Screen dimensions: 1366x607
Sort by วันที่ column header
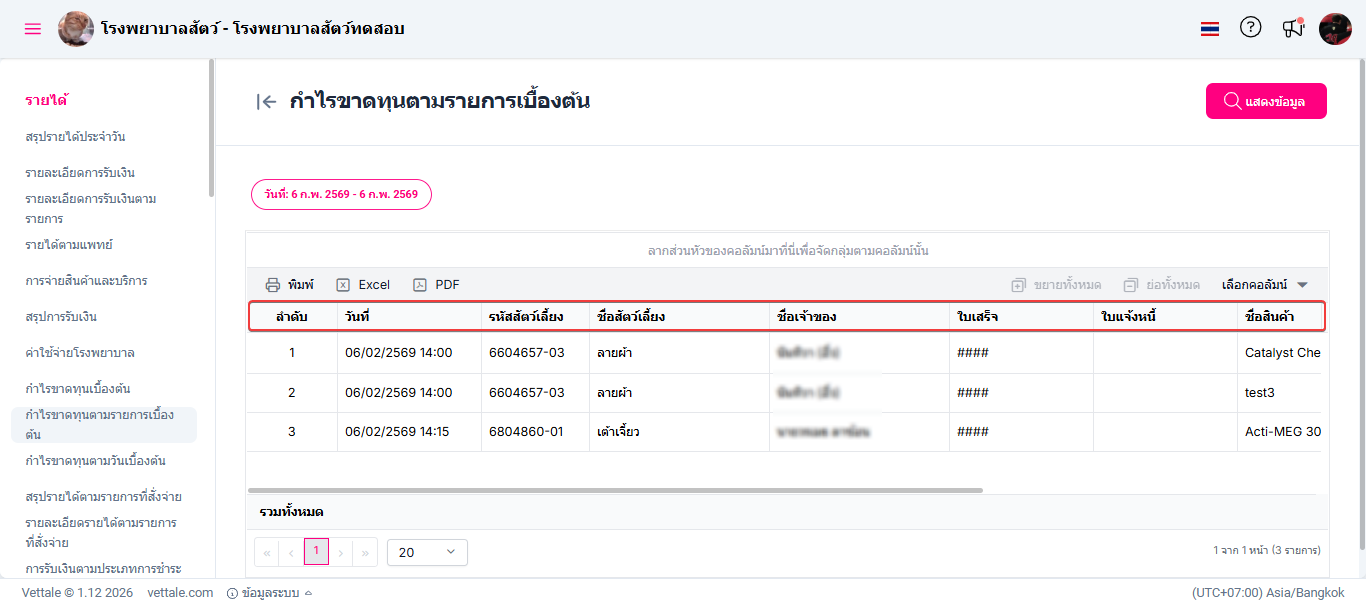point(409,317)
